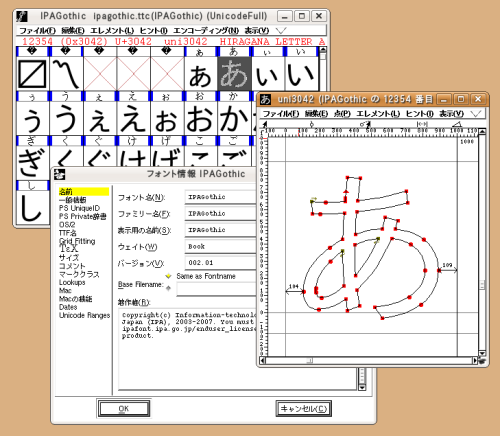Select the large う glyph cell
The image size is (500, 436).
coord(66,118)
